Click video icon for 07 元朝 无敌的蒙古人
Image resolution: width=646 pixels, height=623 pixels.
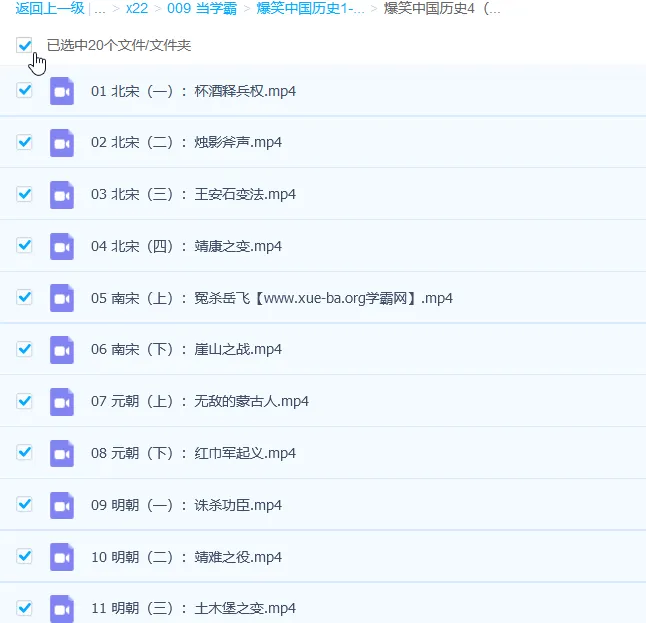tap(62, 401)
